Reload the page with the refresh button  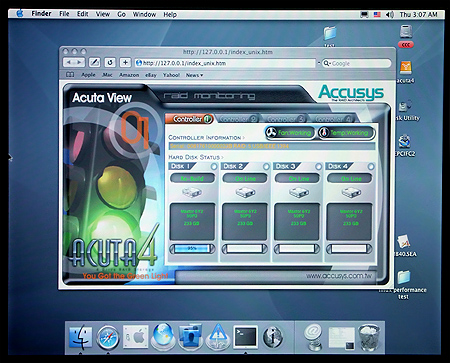click(x=110, y=62)
